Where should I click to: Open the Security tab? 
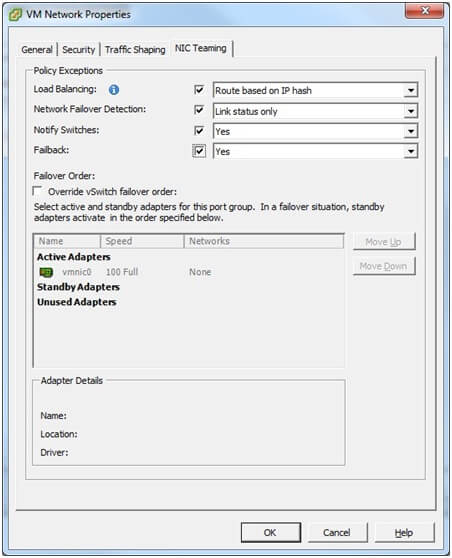[x=79, y=49]
